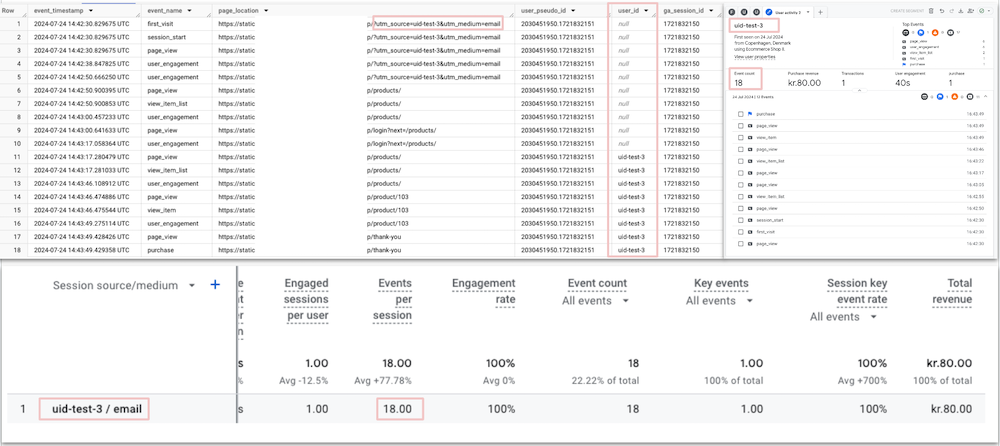
Task: Tick checkbox for page_view at 16:43:17
Action: tap(740, 173)
